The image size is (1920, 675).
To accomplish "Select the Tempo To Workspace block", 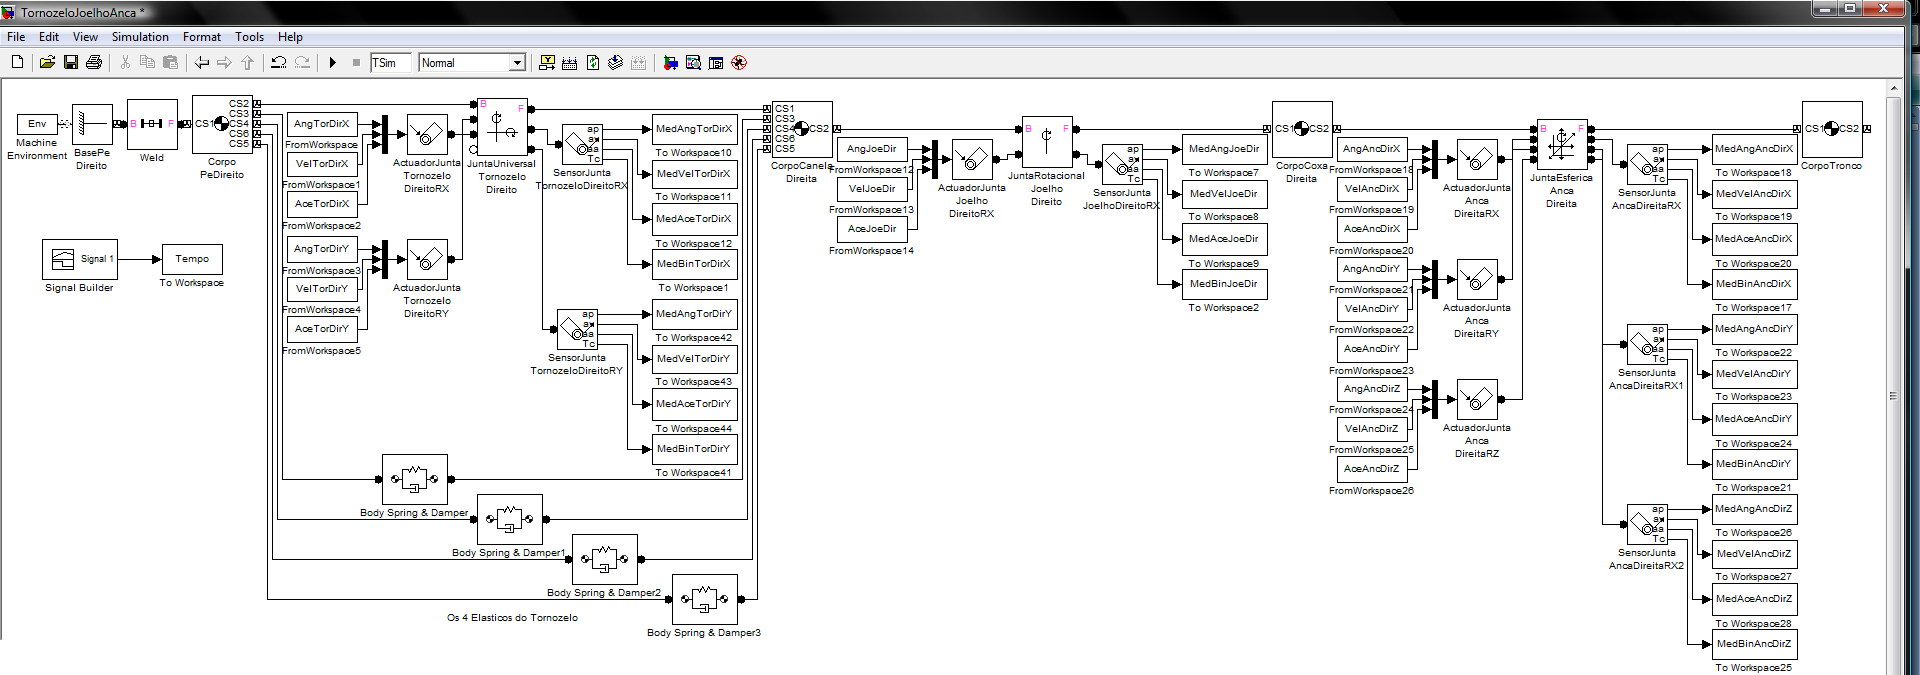I will (192, 259).
